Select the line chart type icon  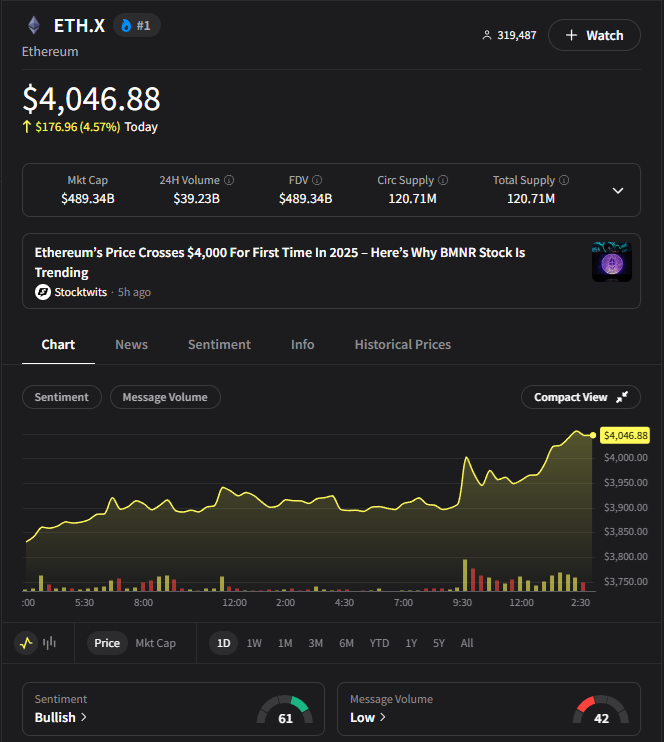click(26, 643)
